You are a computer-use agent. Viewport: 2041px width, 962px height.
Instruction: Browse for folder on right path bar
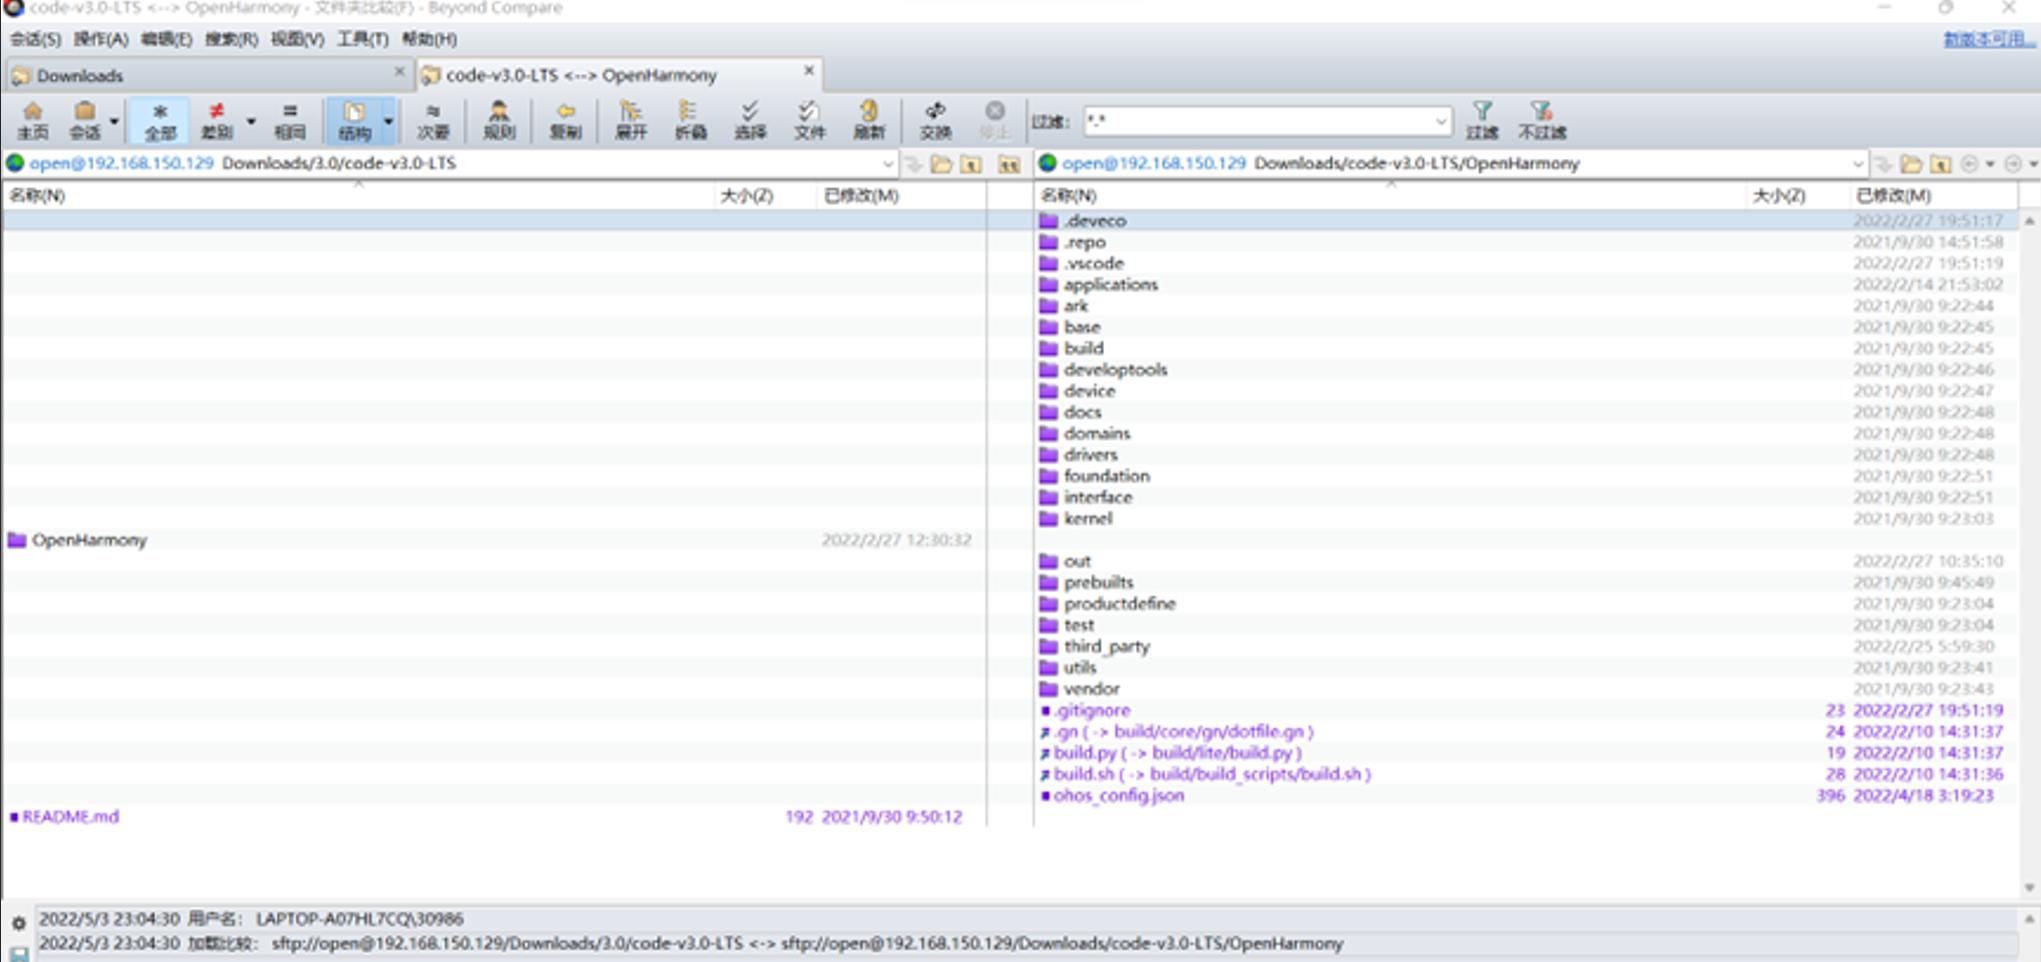[1911, 164]
